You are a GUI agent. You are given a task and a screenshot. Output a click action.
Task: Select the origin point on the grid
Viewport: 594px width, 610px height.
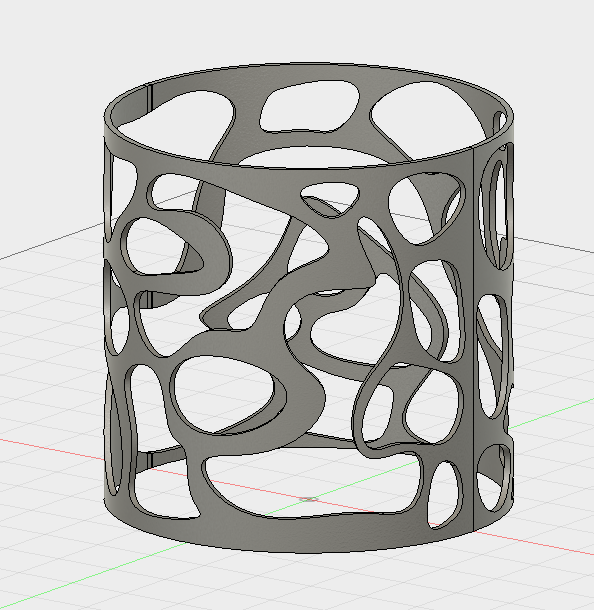click(310, 499)
